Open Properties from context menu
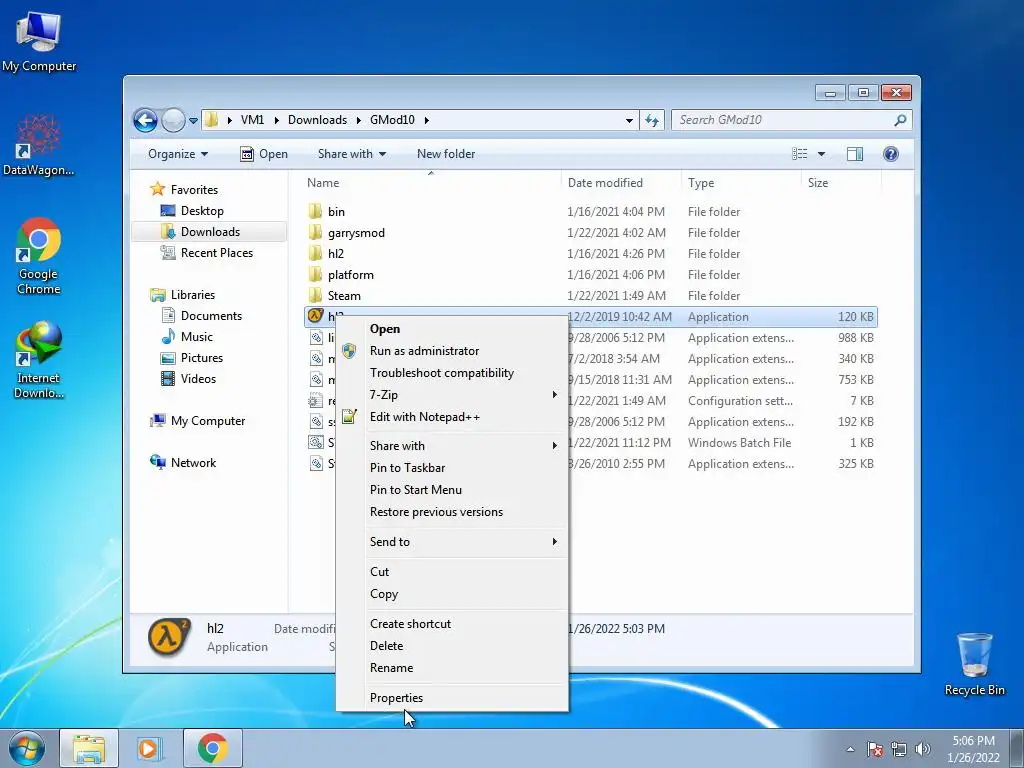This screenshot has height=768, width=1024. tap(452, 697)
